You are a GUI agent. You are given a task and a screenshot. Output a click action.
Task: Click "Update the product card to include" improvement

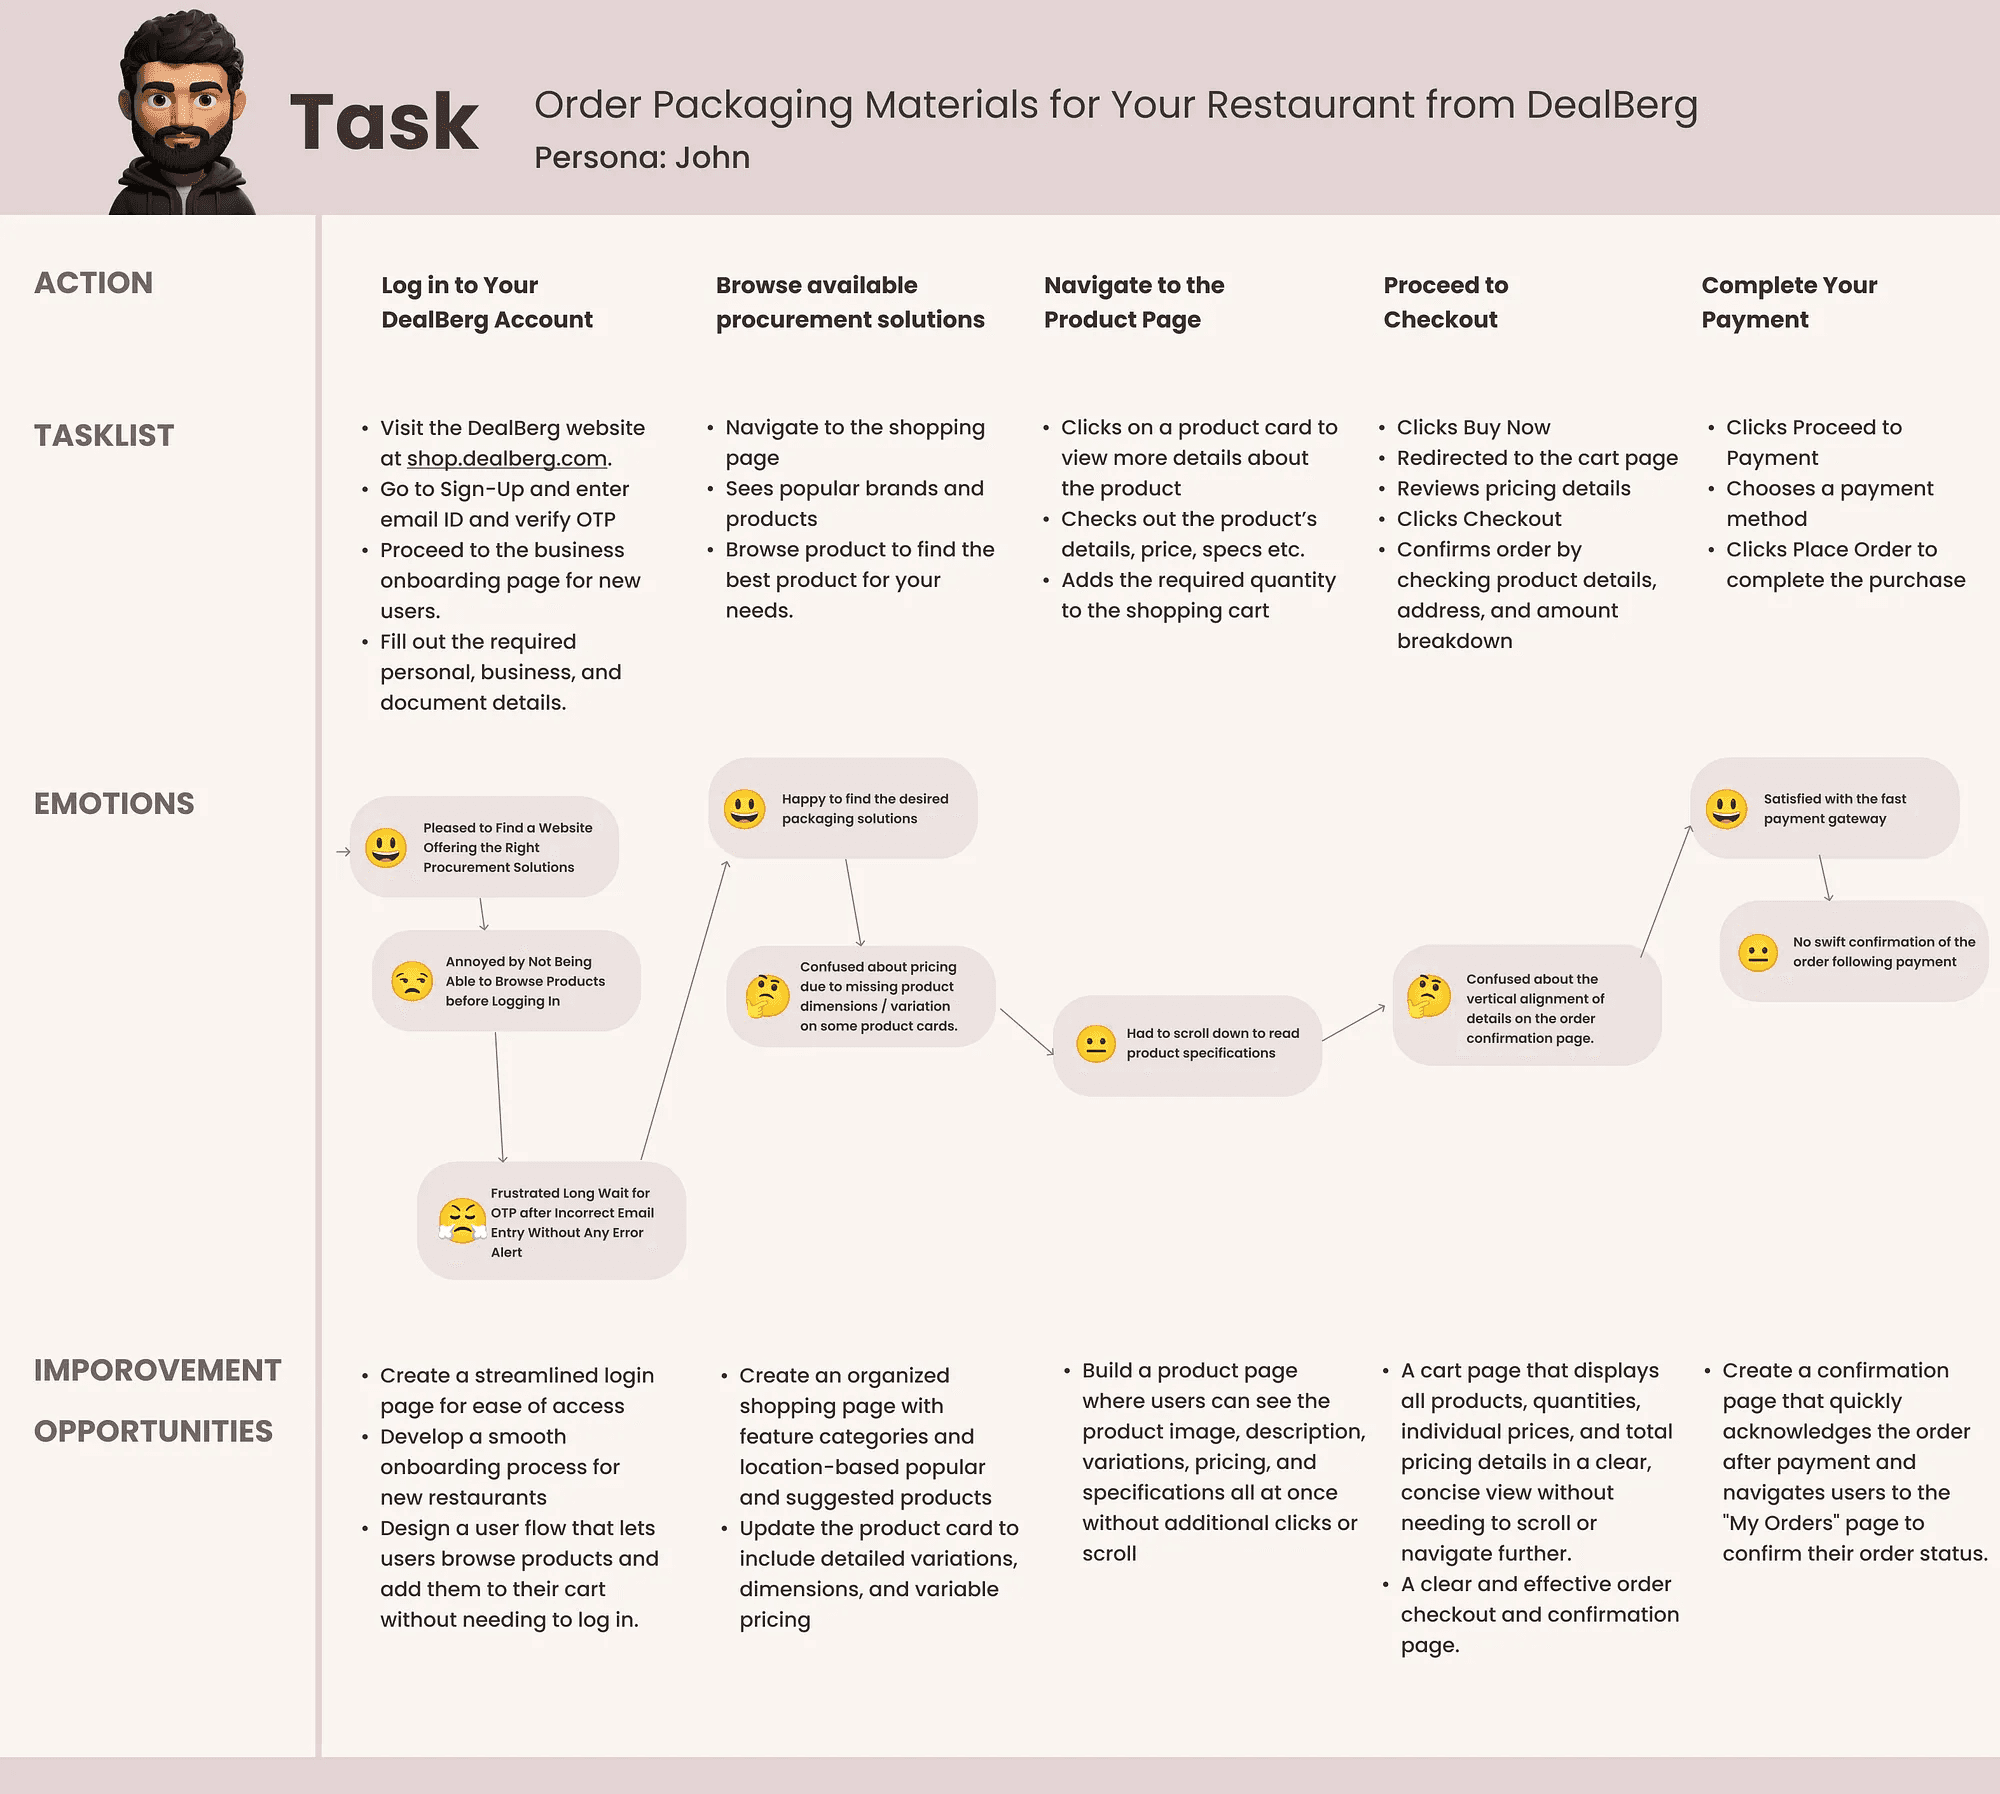tap(879, 1574)
